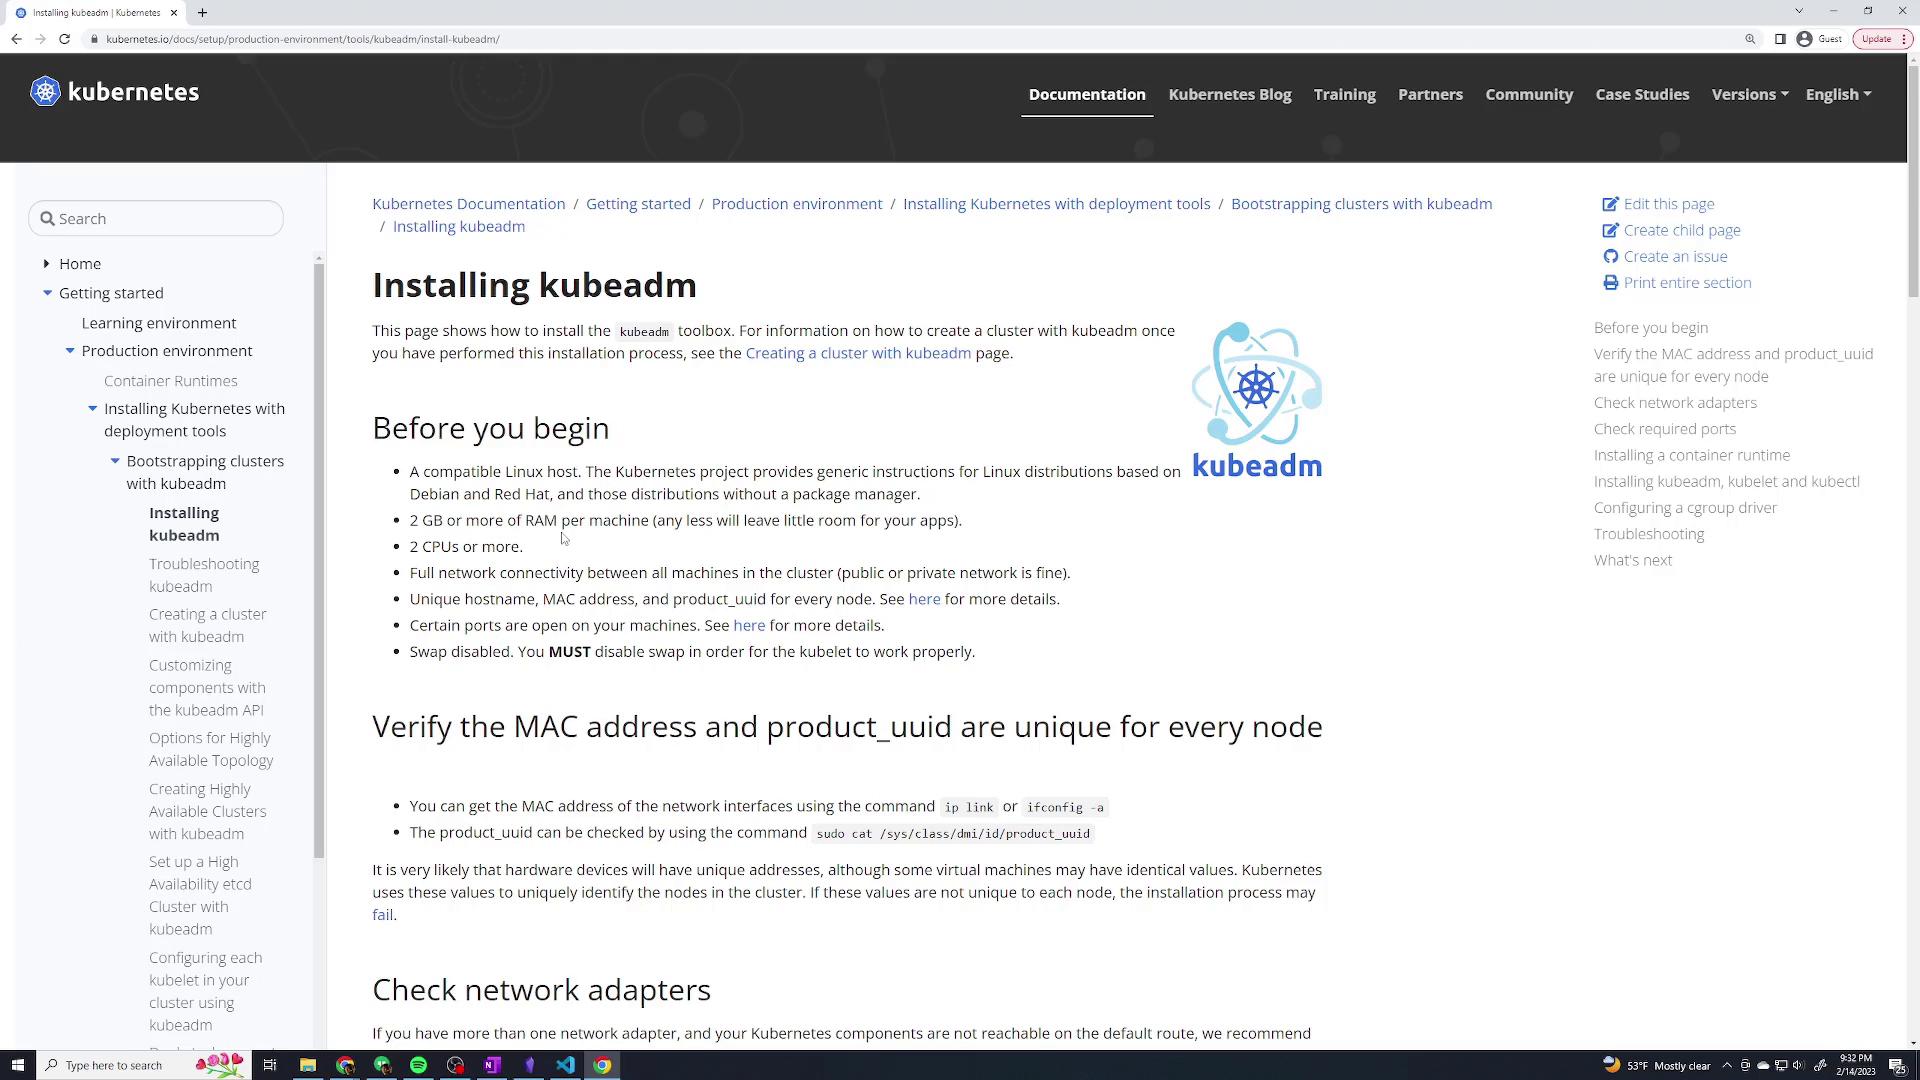Screen dimensions: 1920x1080
Task: Open Spotify from the taskbar
Action: pyautogui.click(x=418, y=1065)
